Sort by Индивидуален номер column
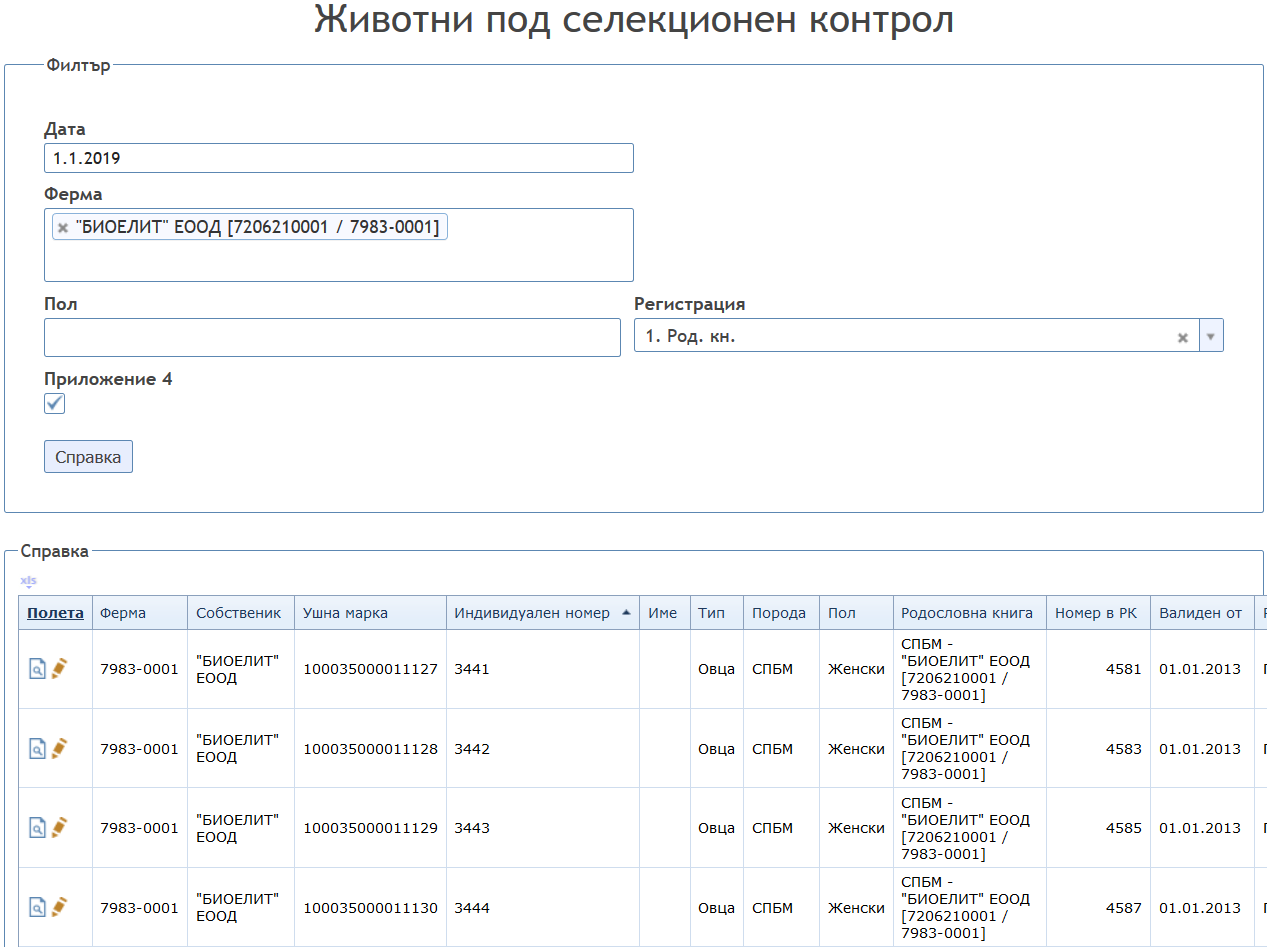 click(532, 613)
